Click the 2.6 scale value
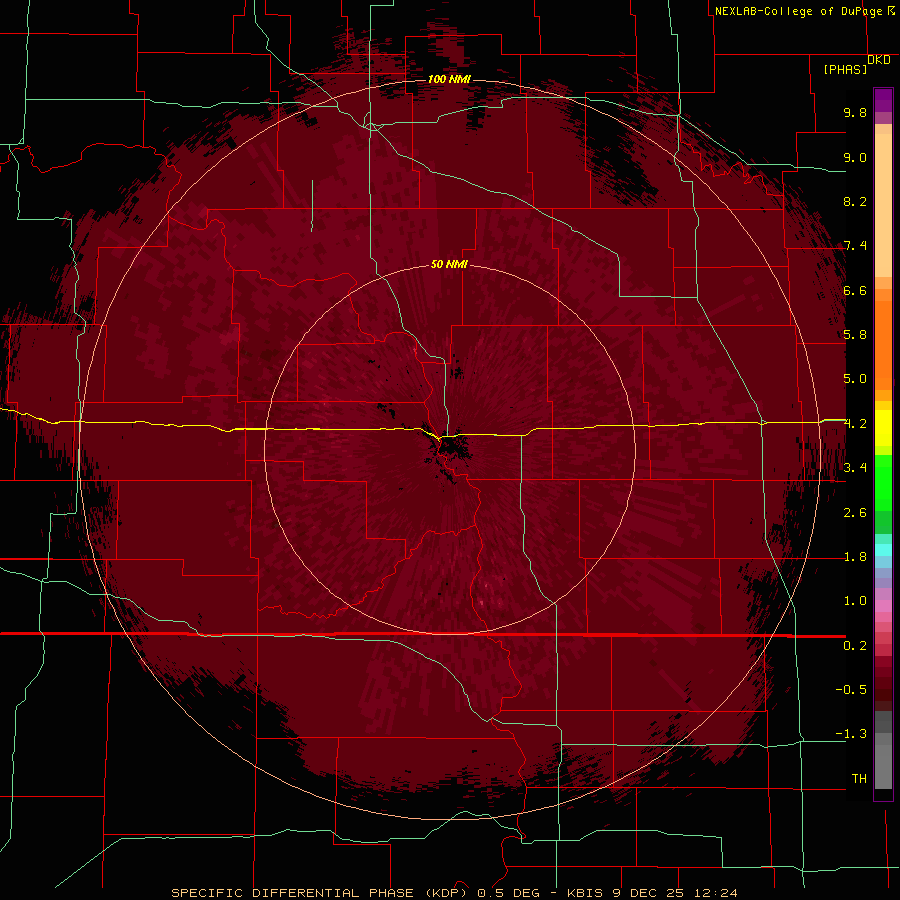 click(855, 512)
